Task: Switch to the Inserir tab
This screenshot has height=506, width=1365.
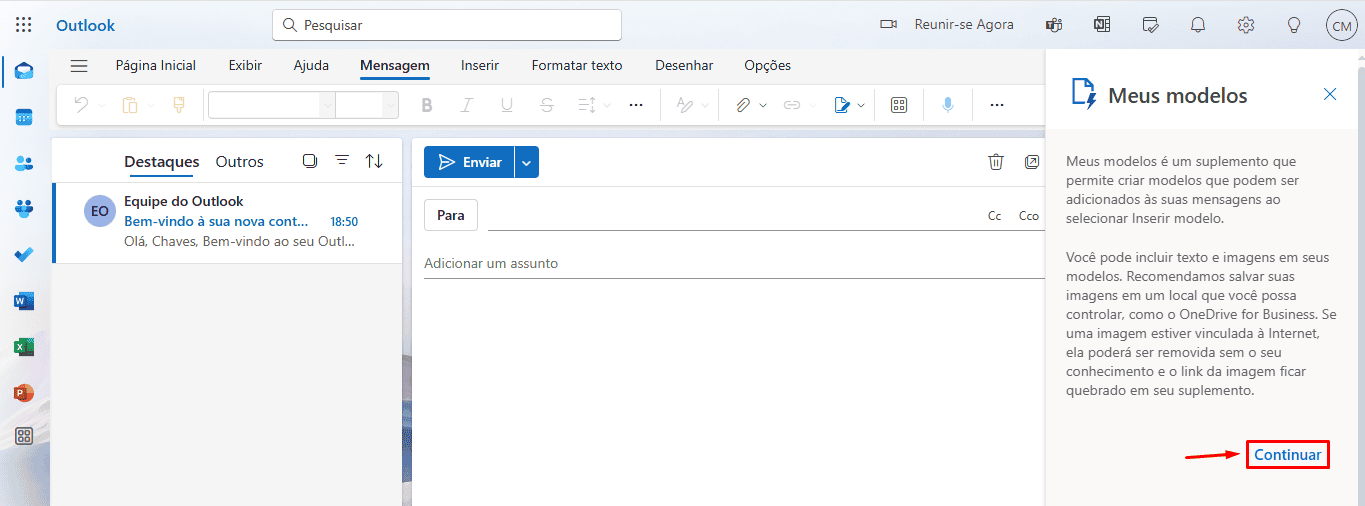Action: [x=480, y=65]
